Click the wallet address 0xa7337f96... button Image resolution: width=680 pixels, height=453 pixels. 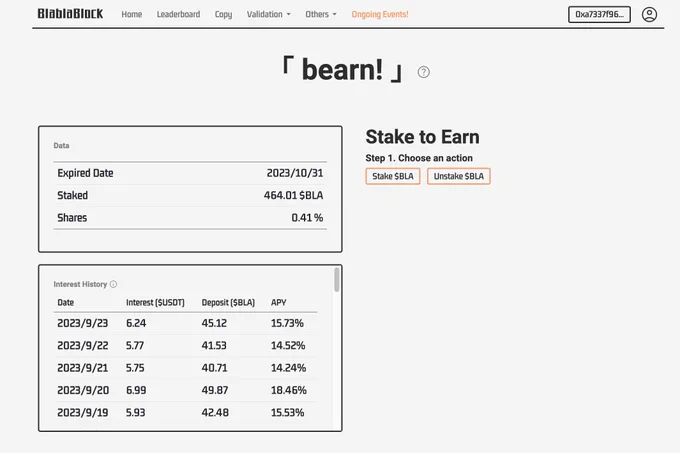pyautogui.click(x=599, y=14)
